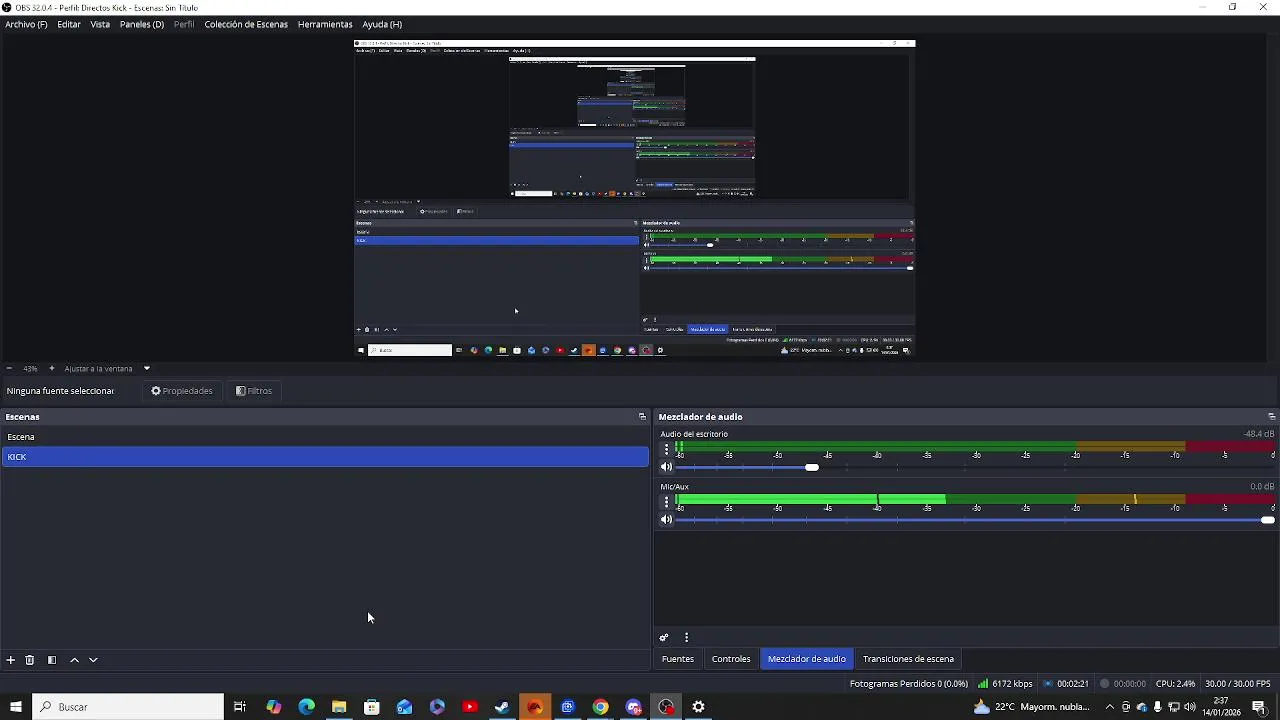The width and height of the screenshot is (1280, 720).
Task: Open the system volume tray icon
Action: coord(1190,707)
